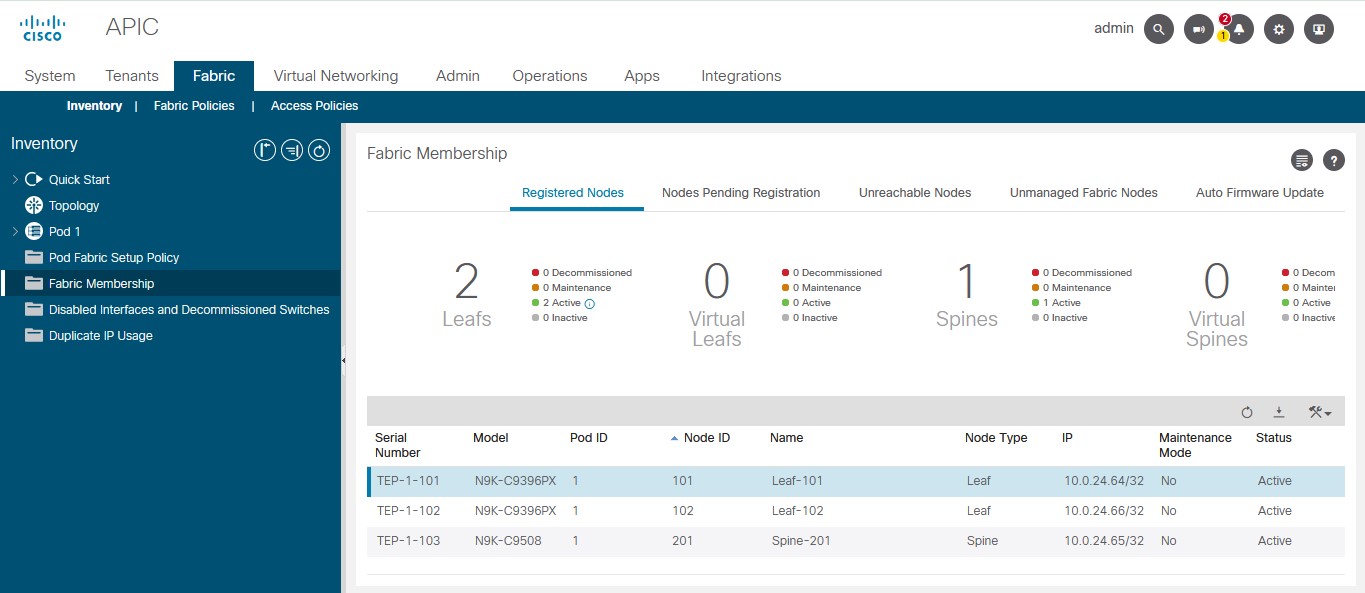Refresh the registered nodes table

[1247, 412]
